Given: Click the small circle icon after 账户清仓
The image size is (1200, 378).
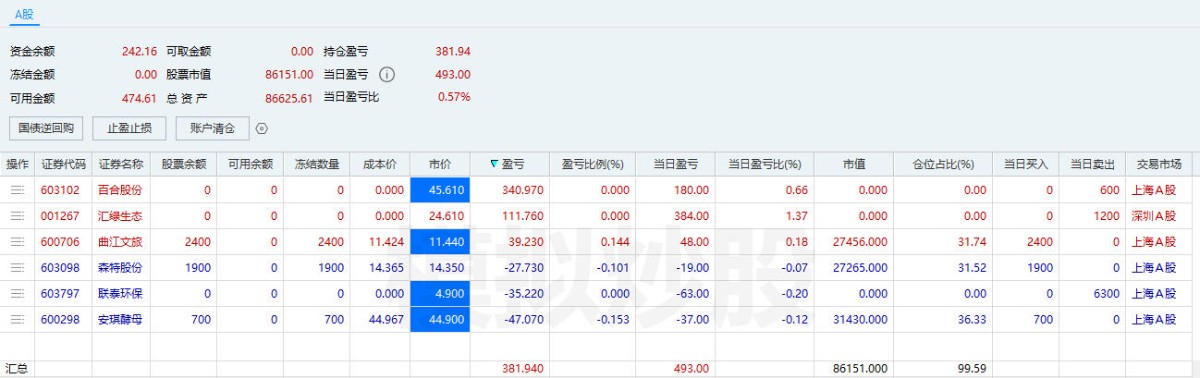Looking at the screenshot, I should point(262,128).
